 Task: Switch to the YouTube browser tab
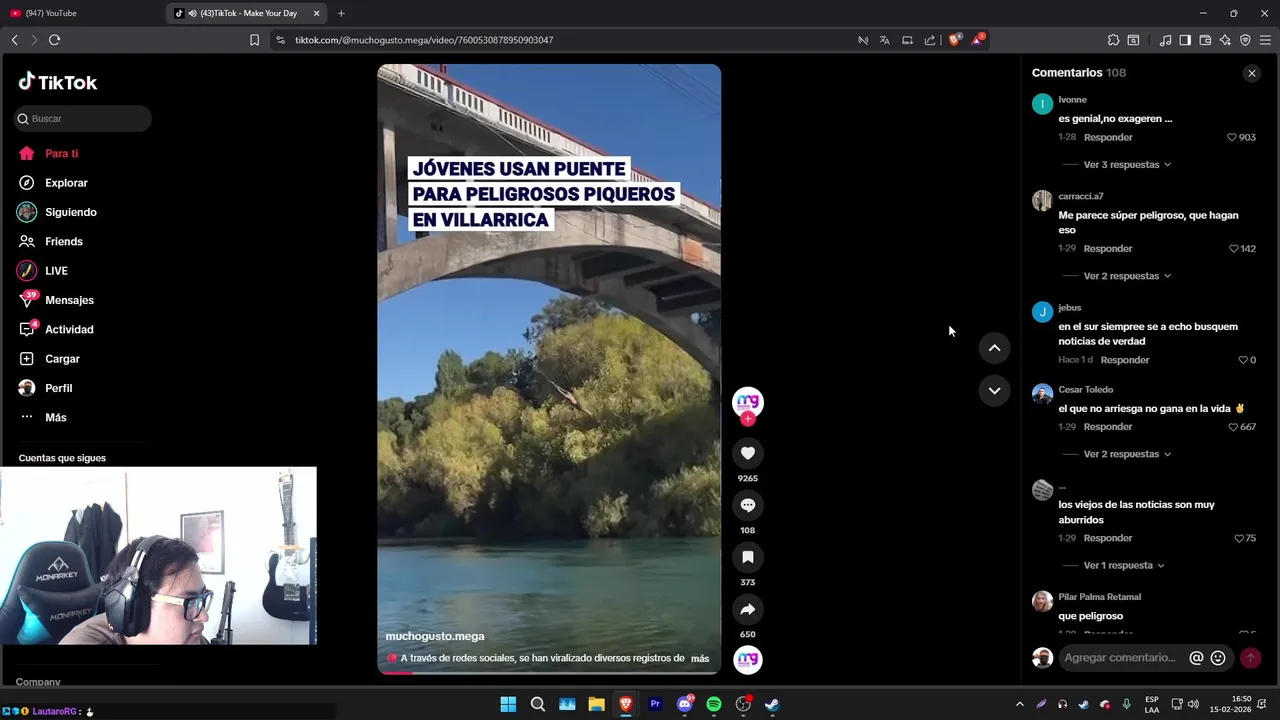tap(80, 13)
